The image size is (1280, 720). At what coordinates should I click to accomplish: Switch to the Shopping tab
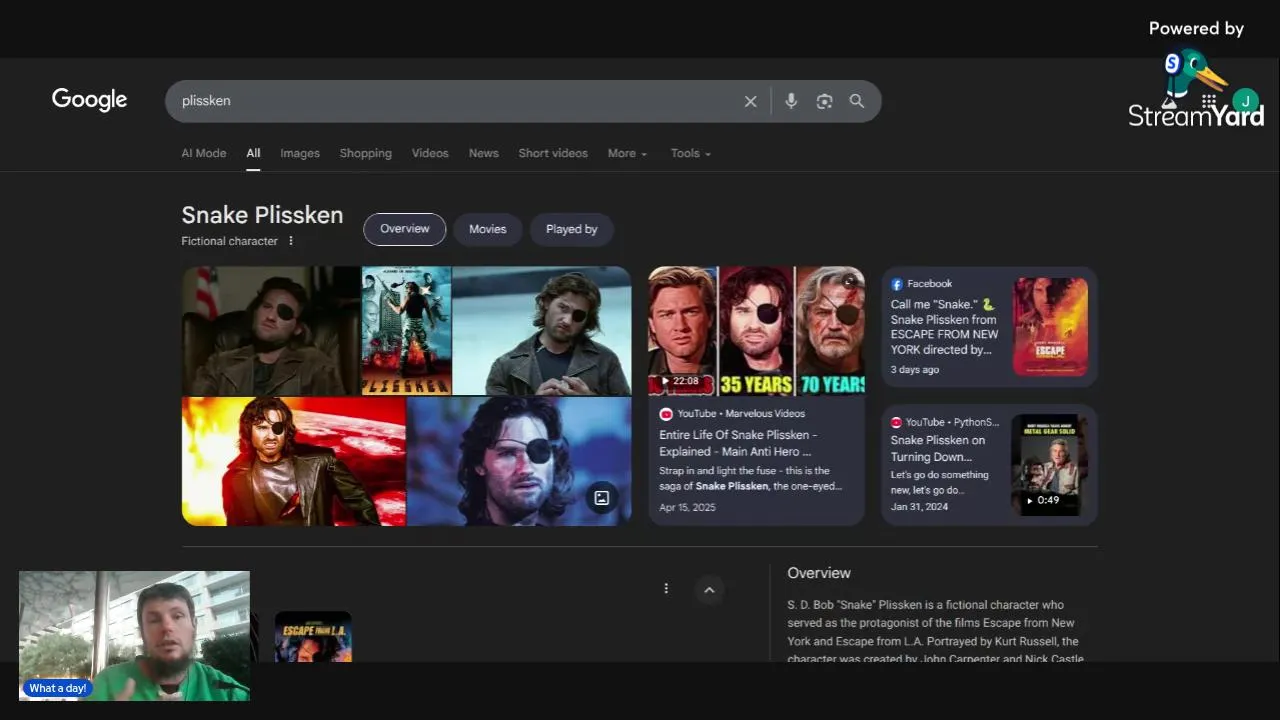(365, 153)
